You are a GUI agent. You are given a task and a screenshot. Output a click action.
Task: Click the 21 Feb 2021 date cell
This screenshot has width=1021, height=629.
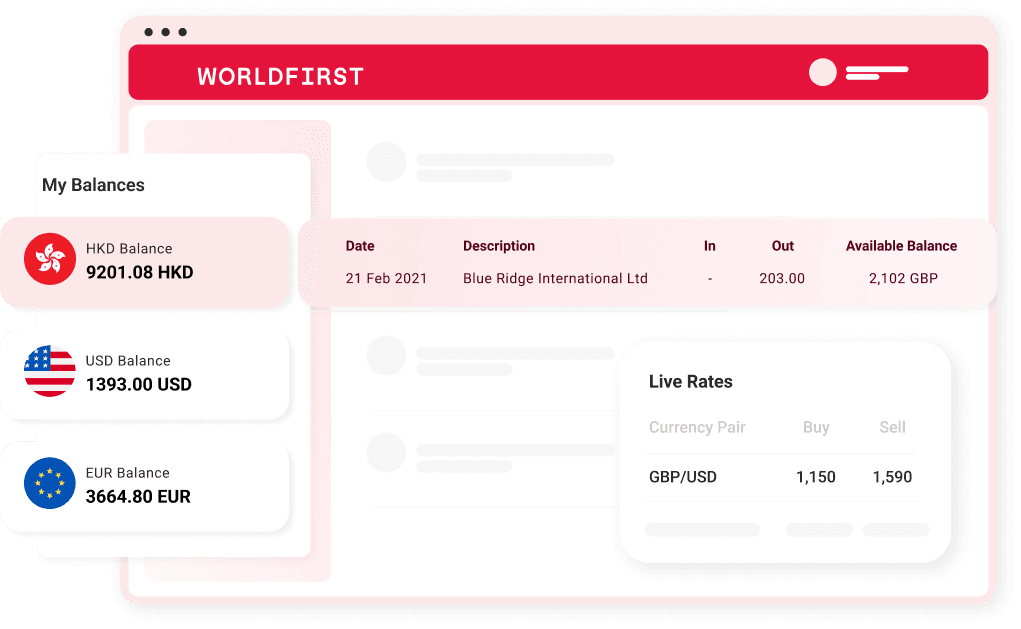(x=386, y=279)
